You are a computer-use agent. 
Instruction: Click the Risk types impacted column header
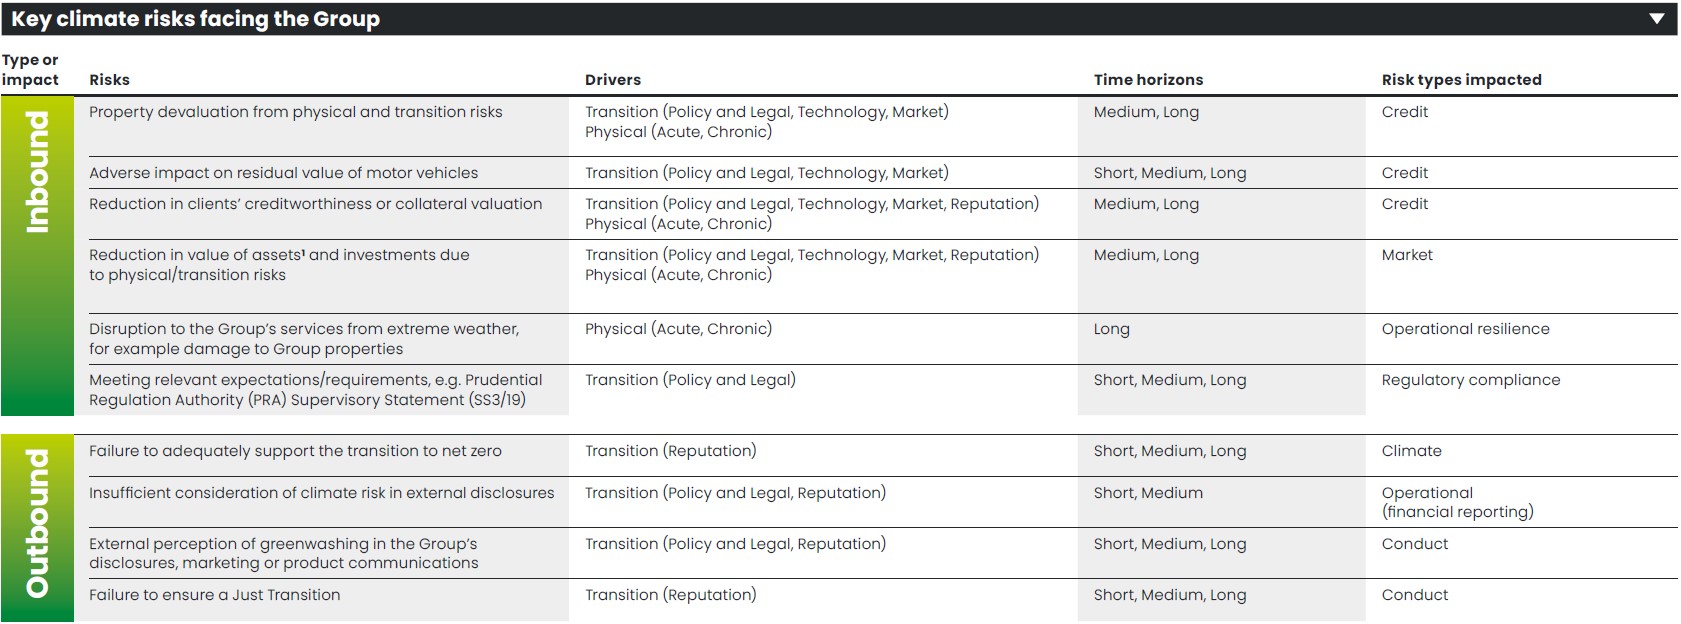[1460, 80]
